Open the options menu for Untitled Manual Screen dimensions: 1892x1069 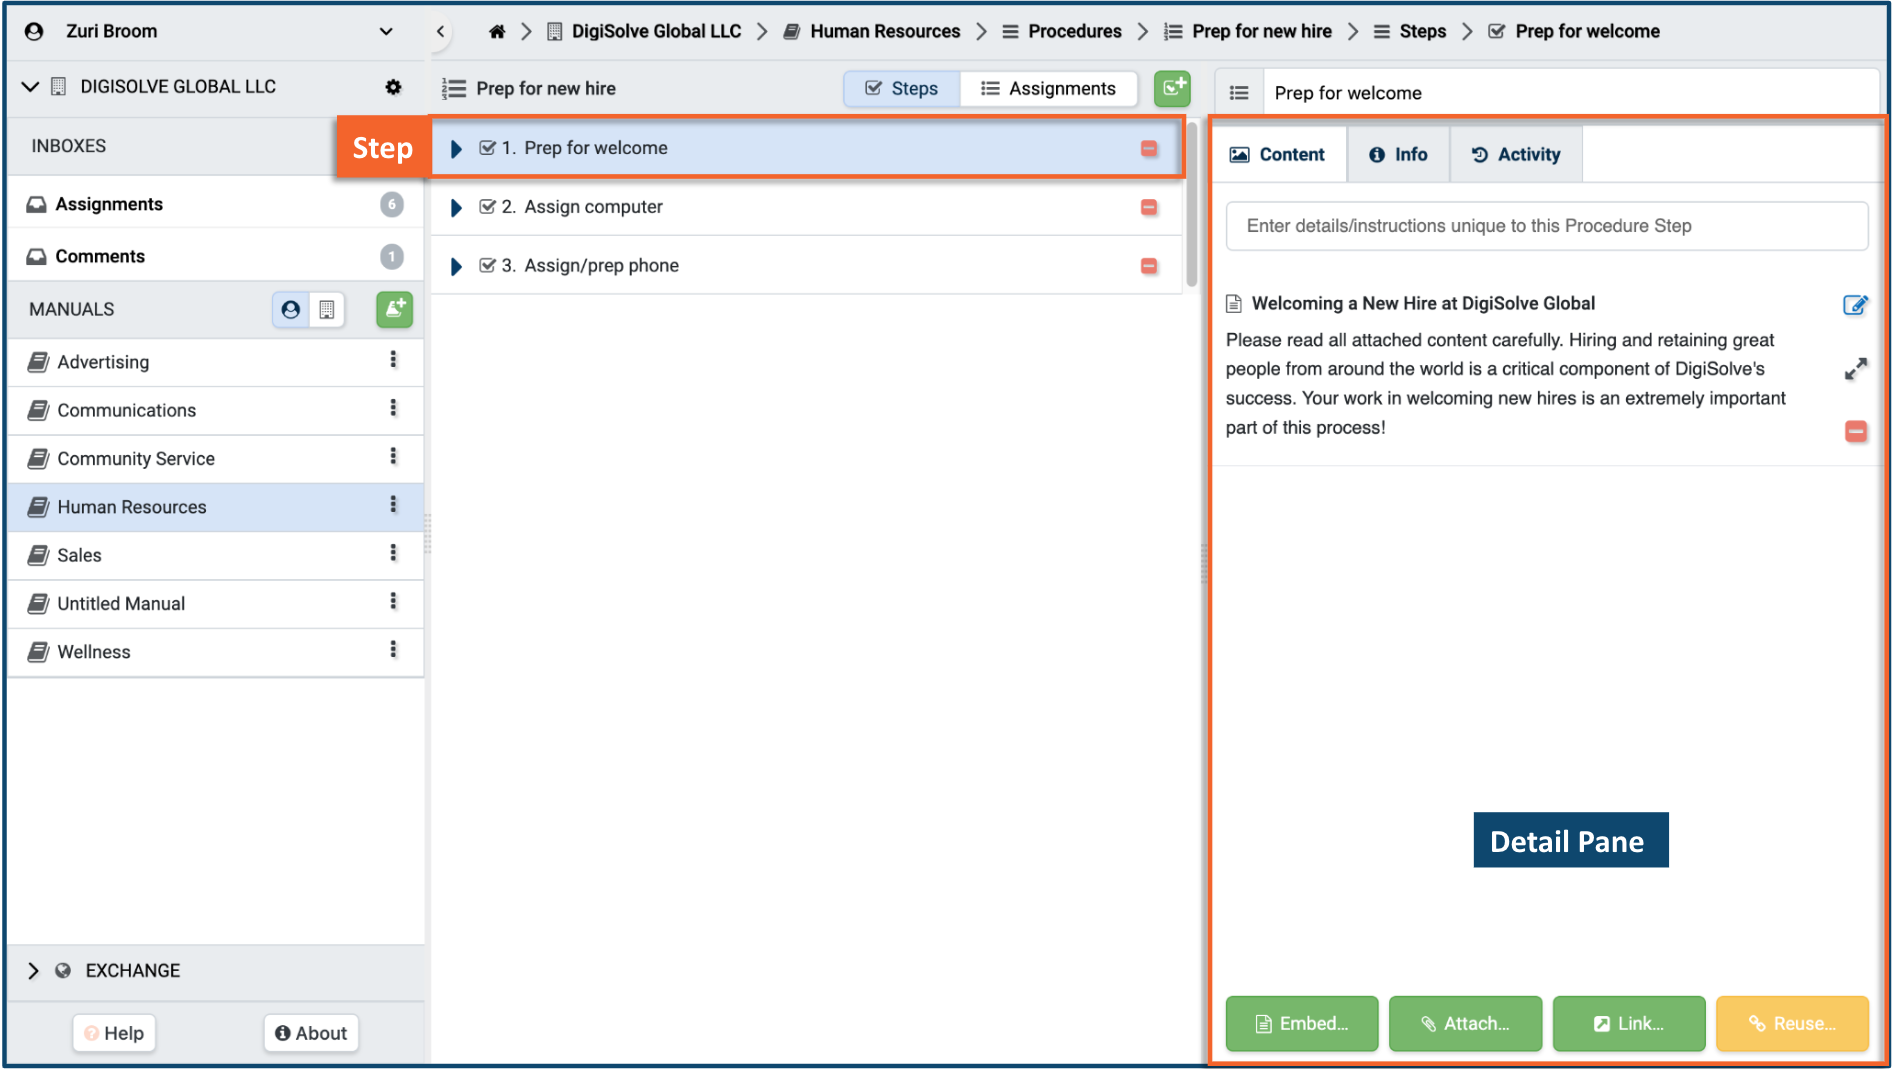click(393, 601)
